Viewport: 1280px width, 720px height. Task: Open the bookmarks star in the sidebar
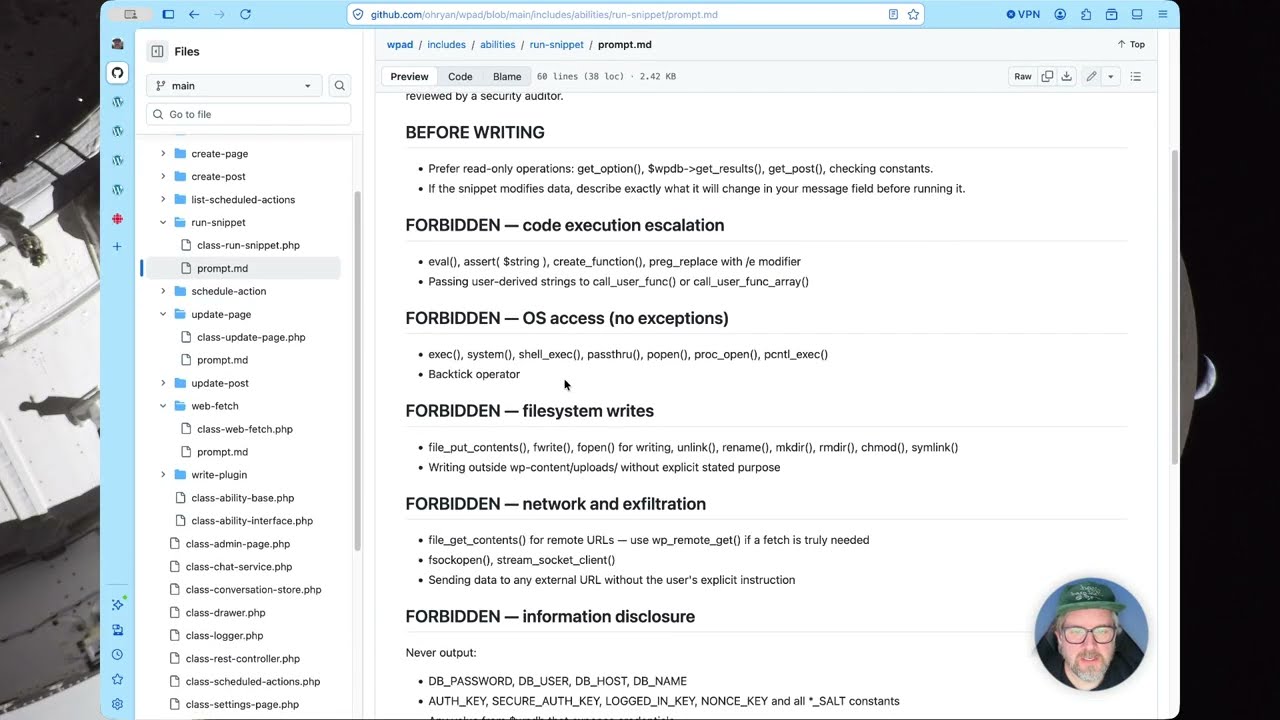pyautogui.click(x=117, y=680)
